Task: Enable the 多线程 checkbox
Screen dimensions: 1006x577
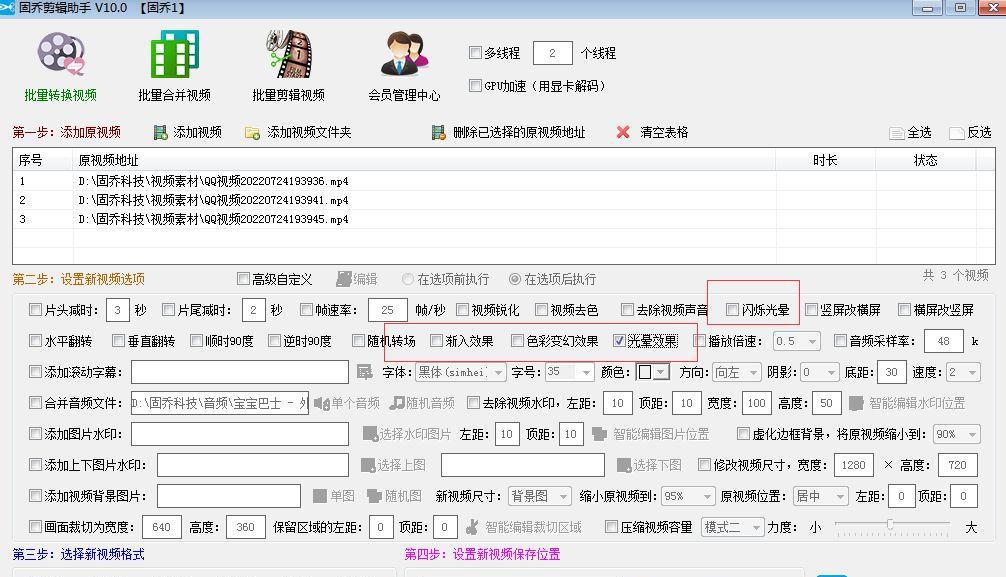Action: tap(476, 53)
